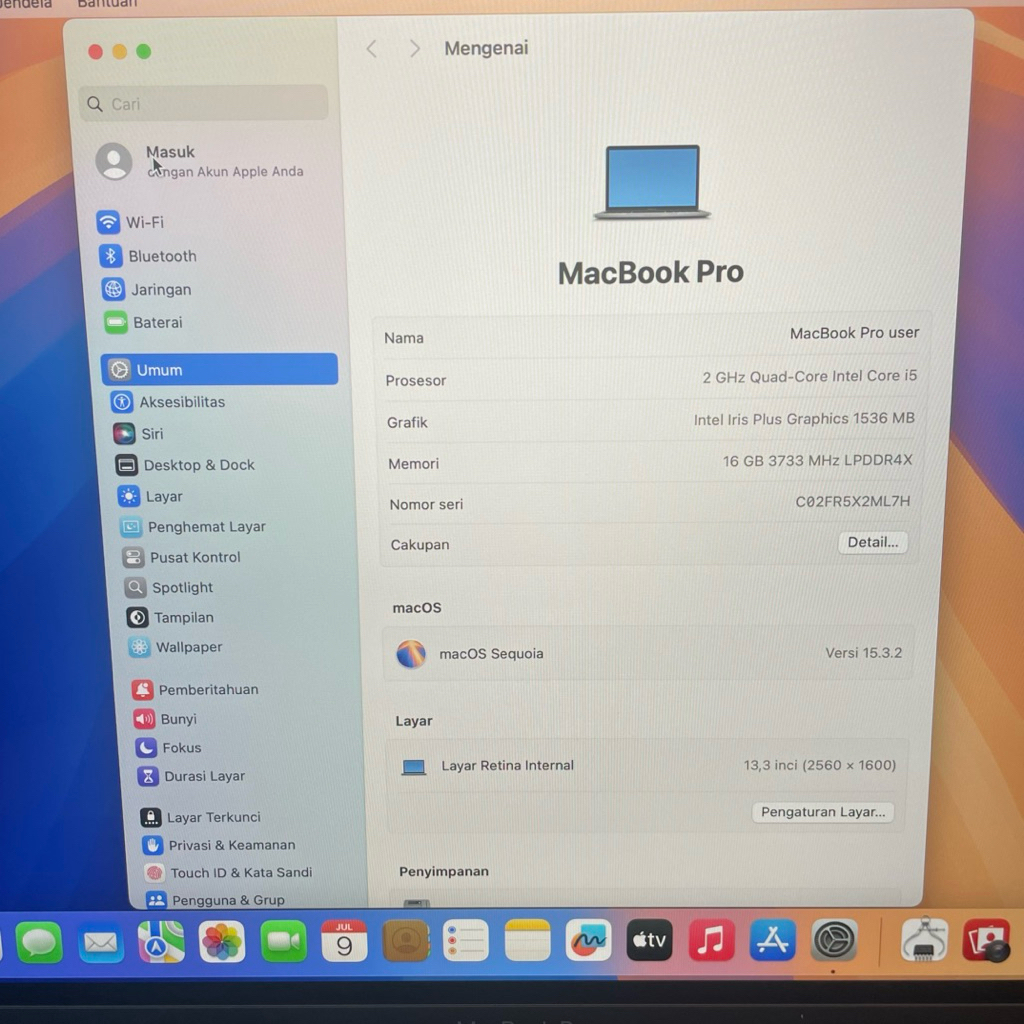Open the Bantuan menu in menu bar
Image resolution: width=1024 pixels, height=1024 pixels.
click(108, 4)
